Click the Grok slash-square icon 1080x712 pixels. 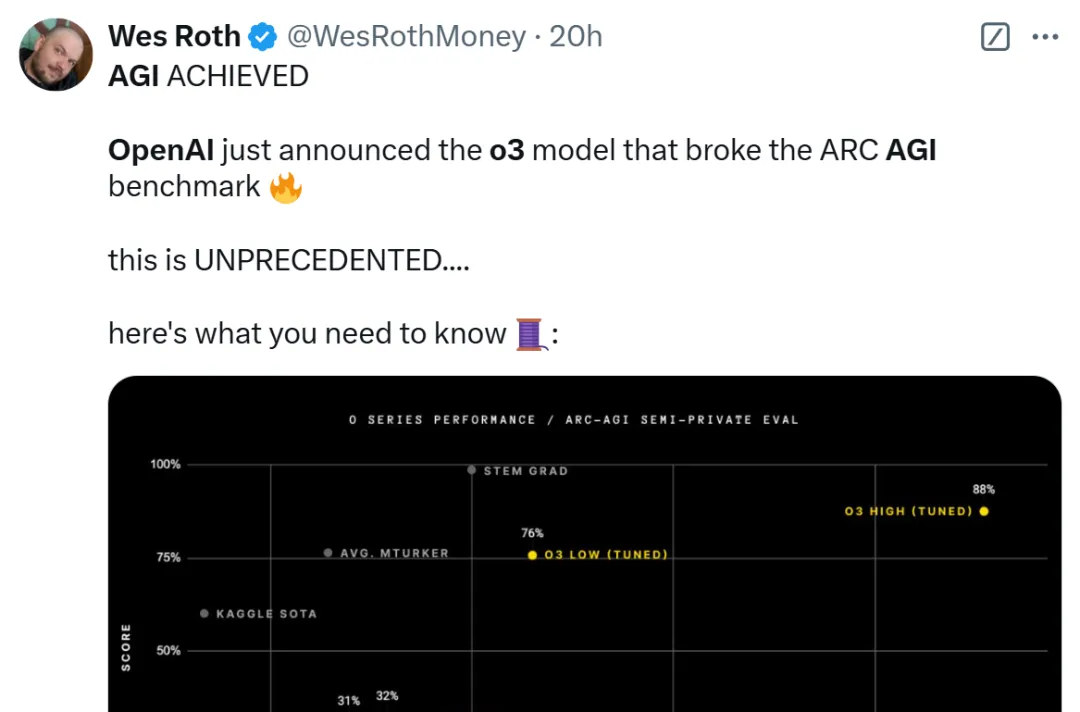[995, 36]
